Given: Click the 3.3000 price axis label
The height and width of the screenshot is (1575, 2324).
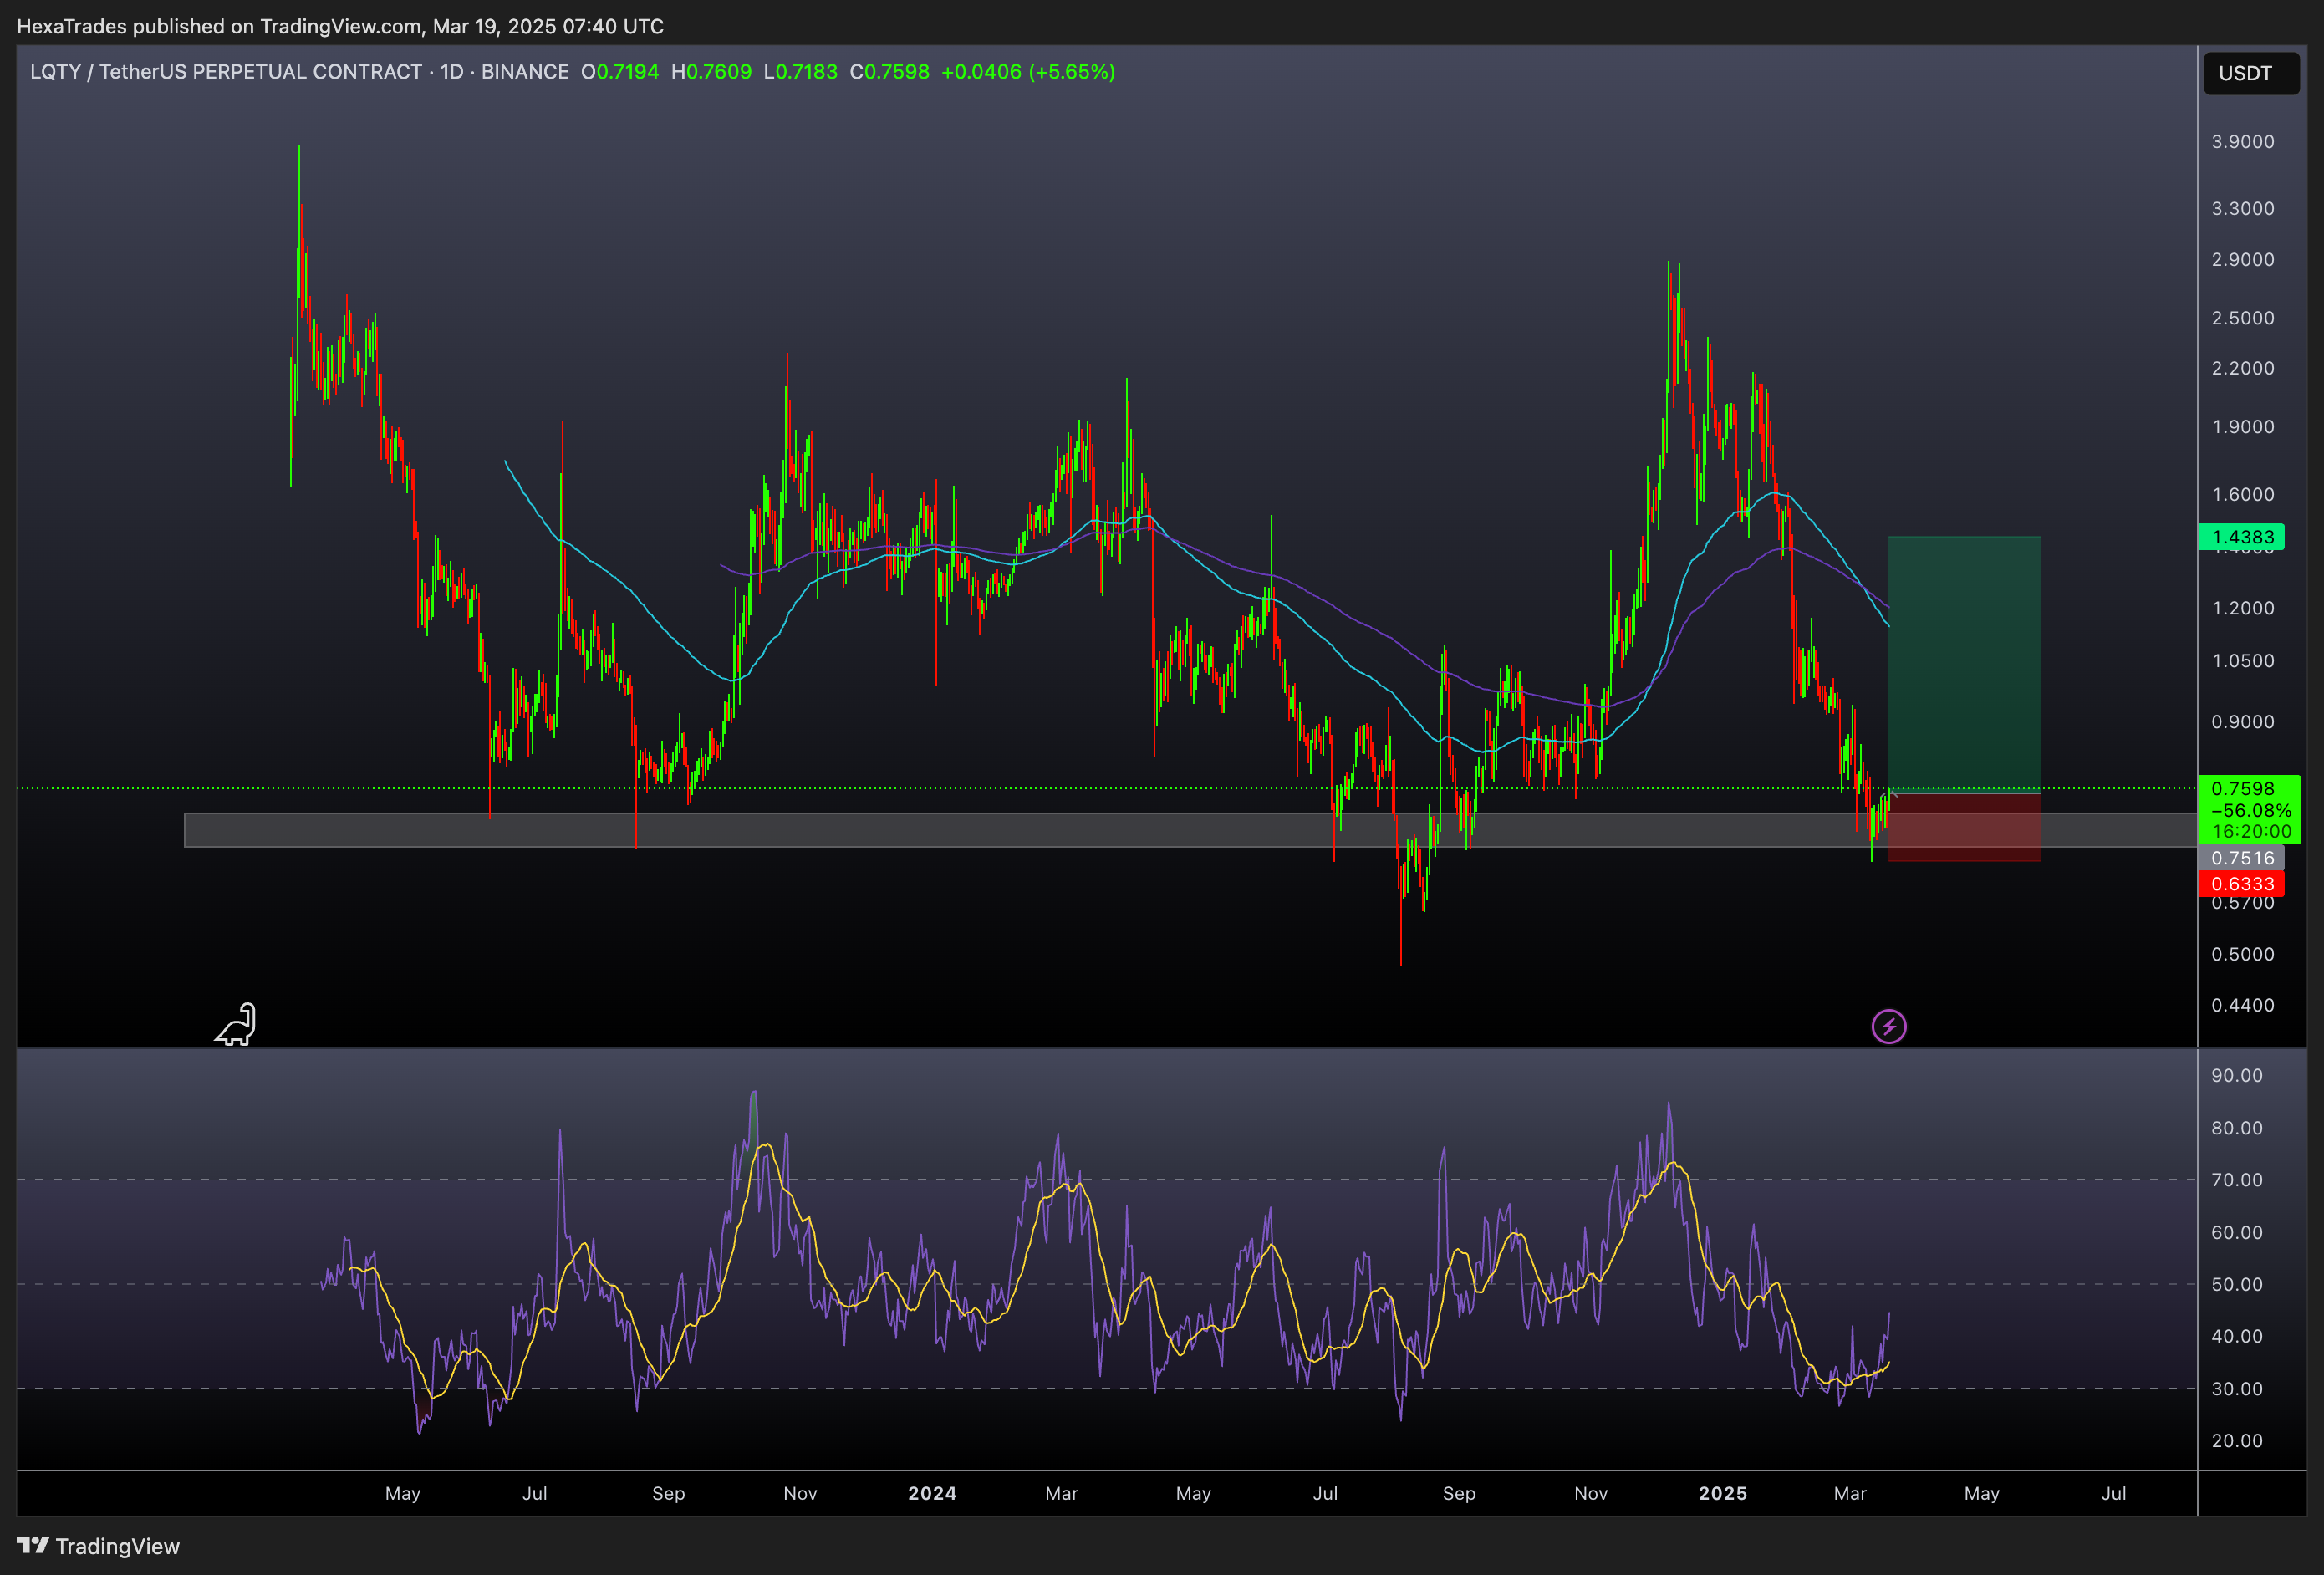Looking at the screenshot, I should (2242, 208).
